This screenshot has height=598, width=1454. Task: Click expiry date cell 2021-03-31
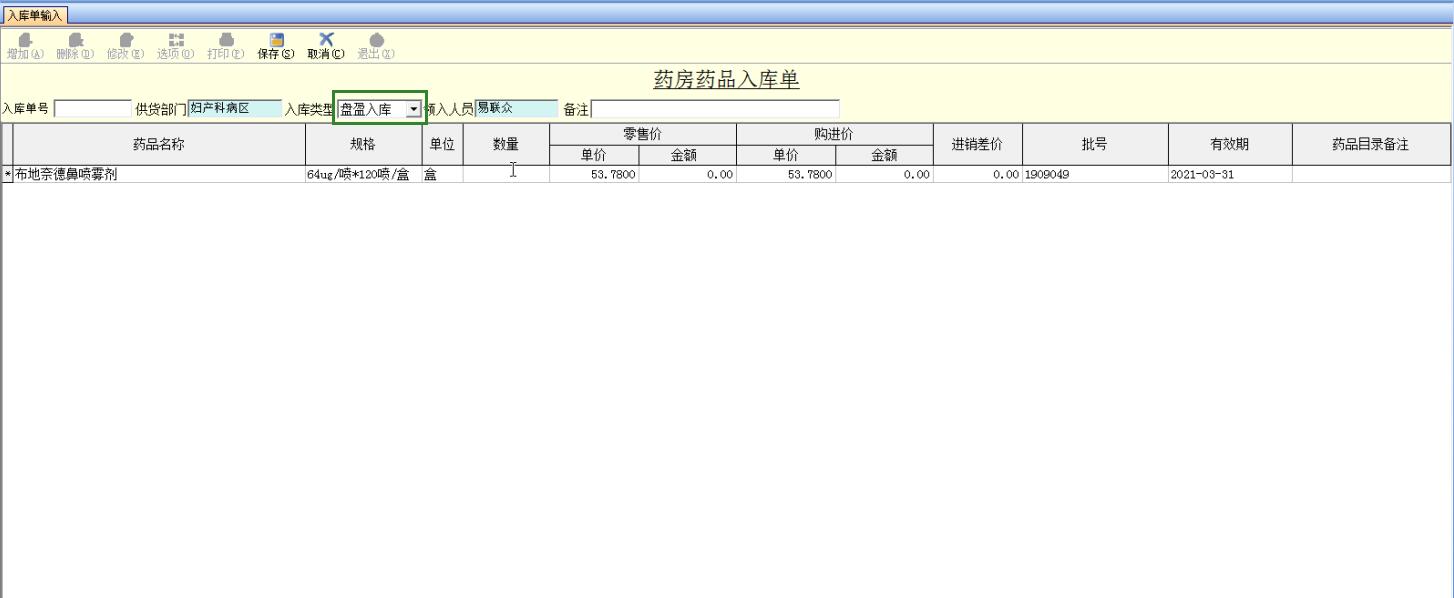tap(1230, 174)
